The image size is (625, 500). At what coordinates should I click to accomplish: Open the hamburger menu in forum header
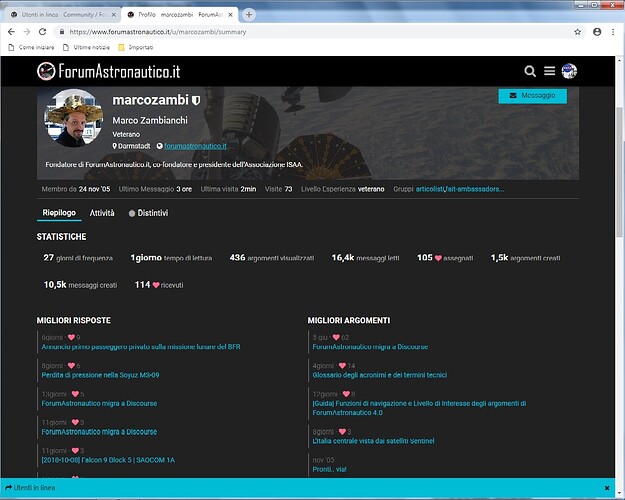(549, 71)
